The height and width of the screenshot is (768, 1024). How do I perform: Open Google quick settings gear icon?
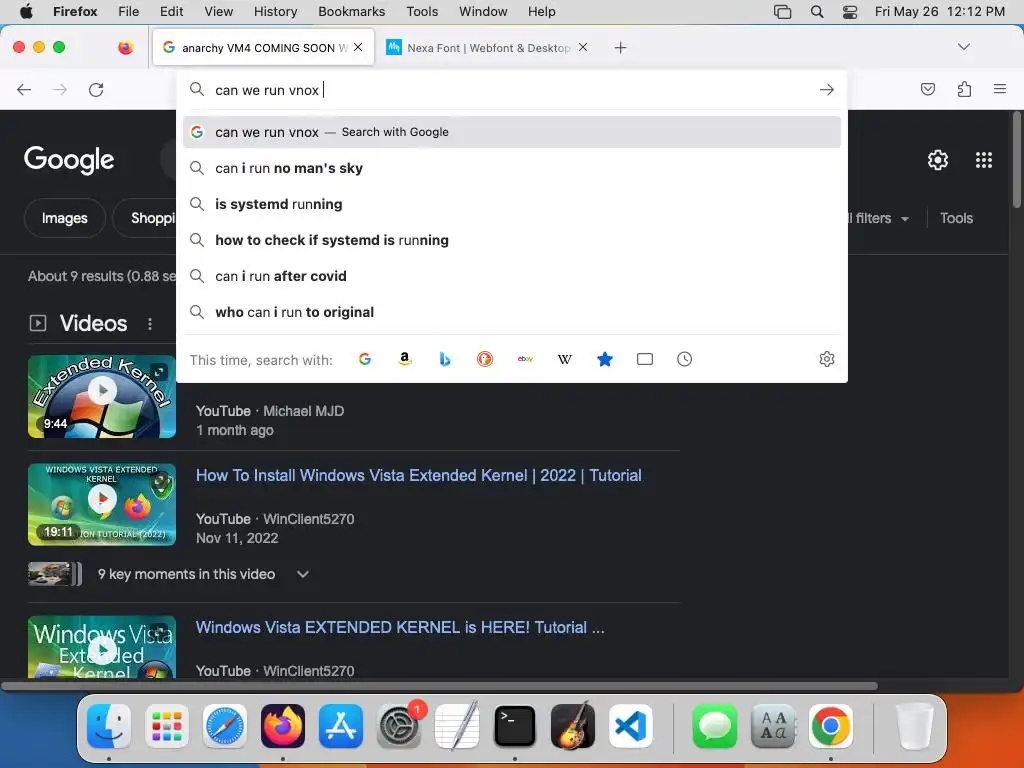point(938,160)
